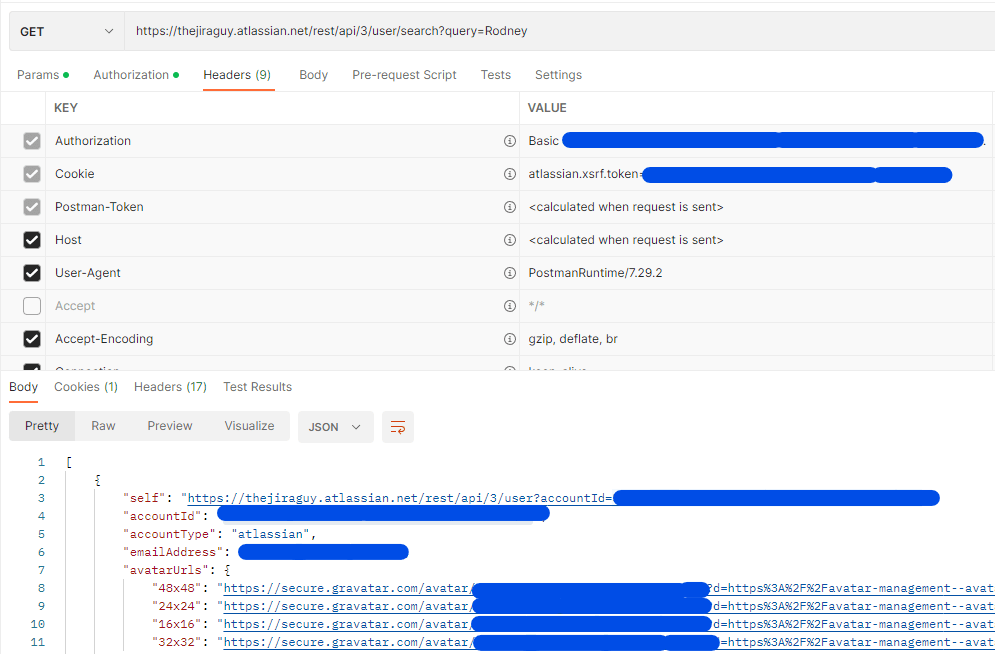Open the JSON format dropdown

pos(335,427)
